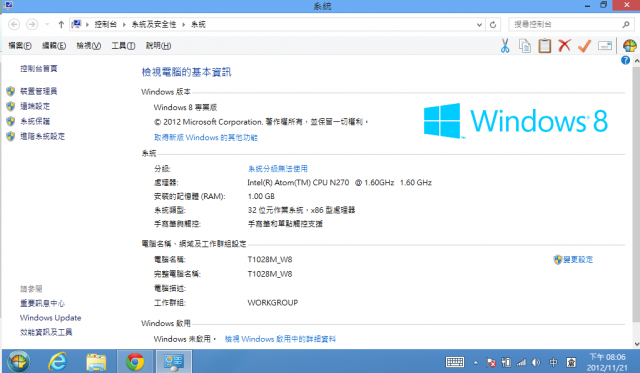
Task: Open 系統保護 in sidebar
Action: [x=35, y=121]
